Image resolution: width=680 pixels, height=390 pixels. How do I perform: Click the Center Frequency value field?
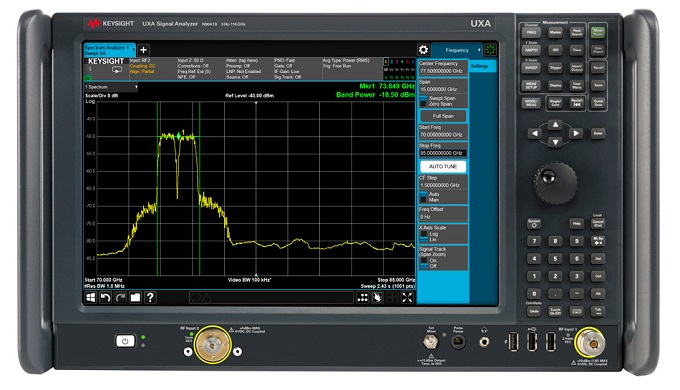[441, 71]
